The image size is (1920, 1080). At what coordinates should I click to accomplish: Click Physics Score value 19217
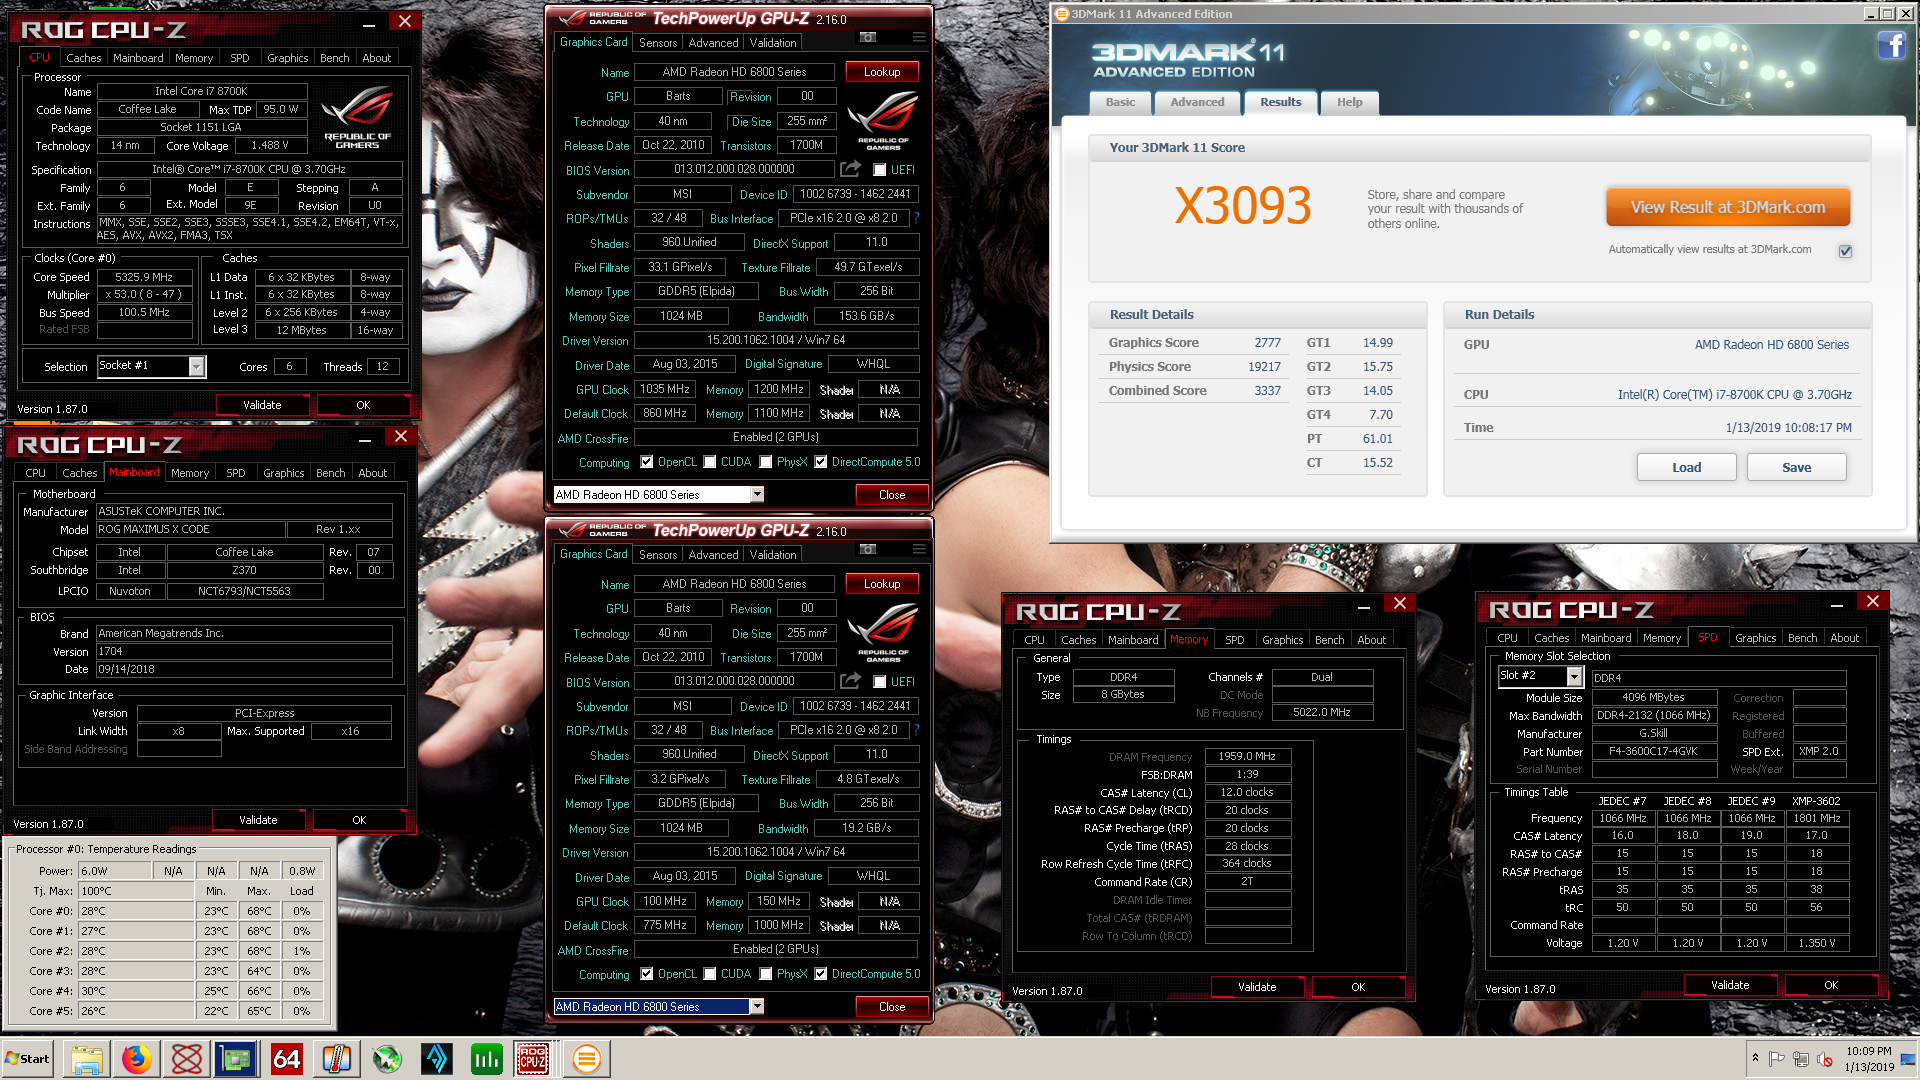tap(1264, 367)
